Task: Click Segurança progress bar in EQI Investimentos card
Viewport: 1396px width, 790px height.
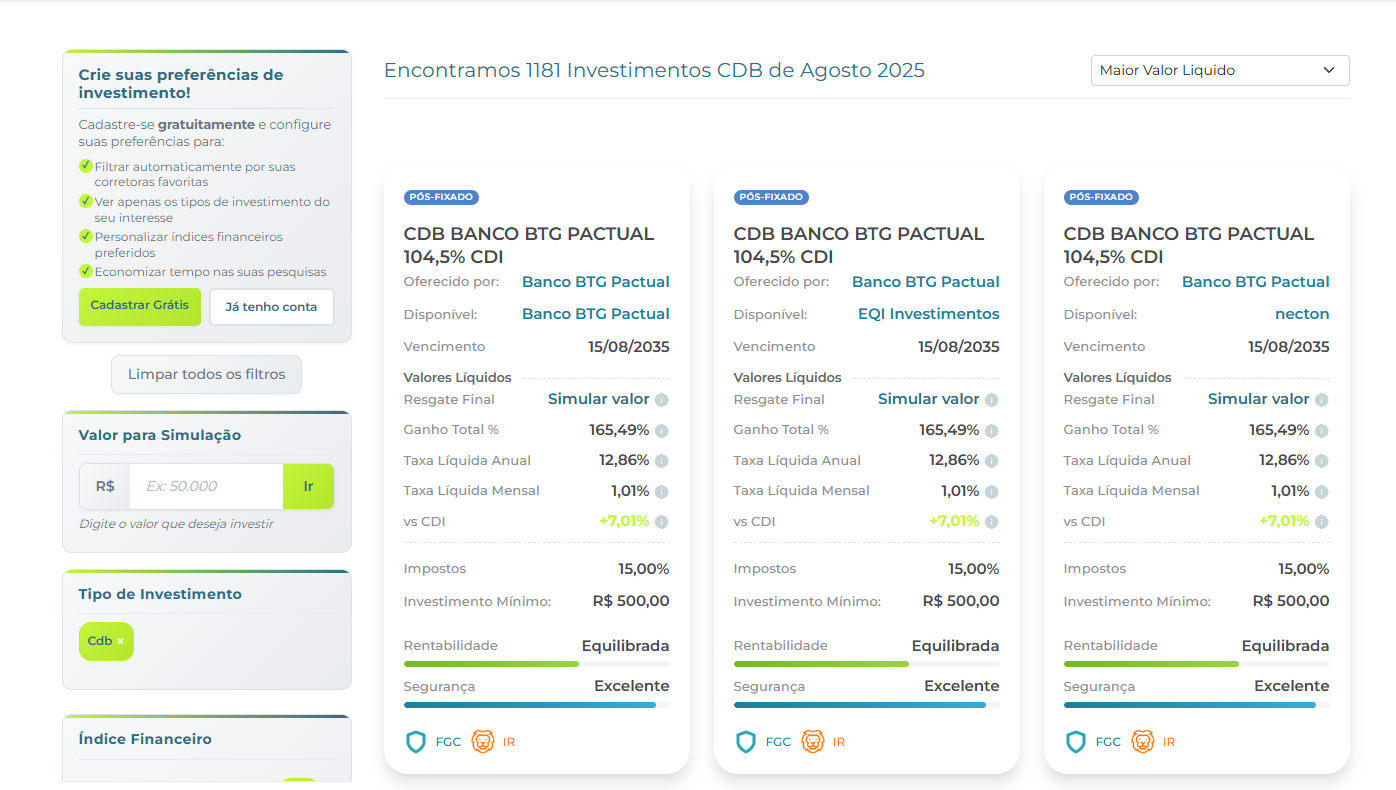Action: (867, 705)
